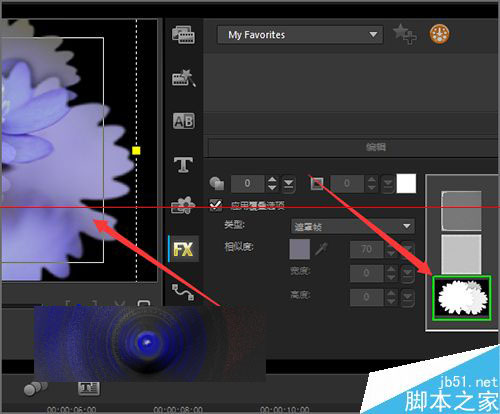Select the white flower mask frame thumbnail
Viewport: 500px width, 414px height.
pos(462,298)
